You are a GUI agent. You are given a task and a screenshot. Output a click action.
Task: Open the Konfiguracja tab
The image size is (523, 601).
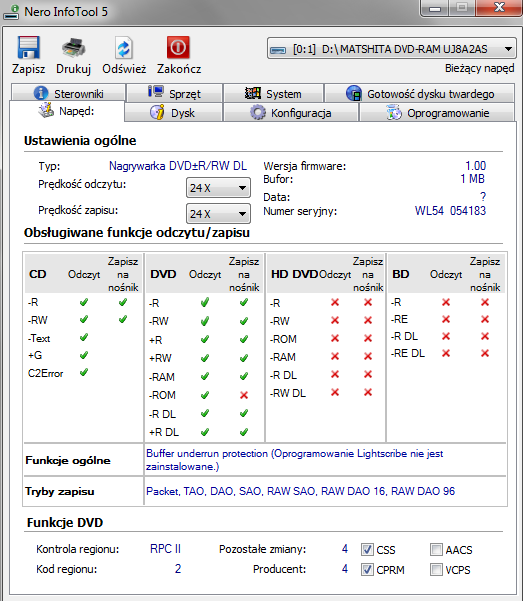coord(291,113)
